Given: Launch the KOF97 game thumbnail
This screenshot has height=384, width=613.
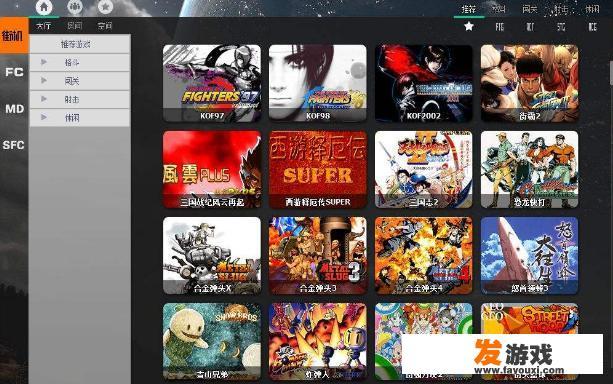Looking at the screenshot, I should click(x=212, y=83).
